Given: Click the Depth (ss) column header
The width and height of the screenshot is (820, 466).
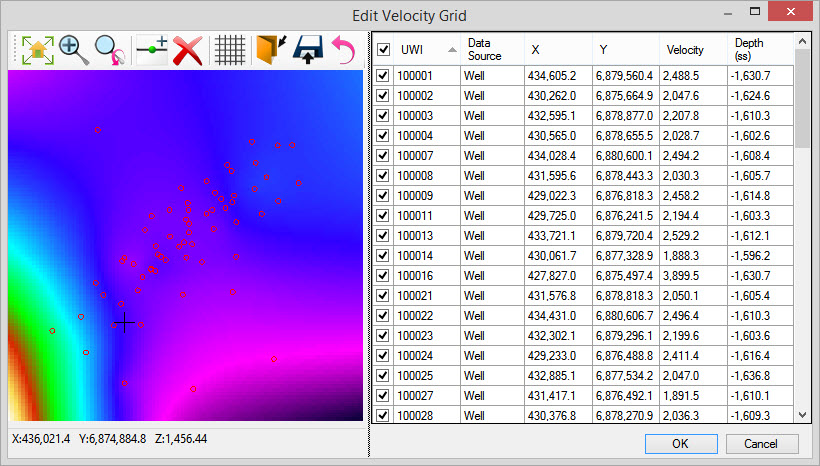Looking at the screenshot, I should coord(749,49).
